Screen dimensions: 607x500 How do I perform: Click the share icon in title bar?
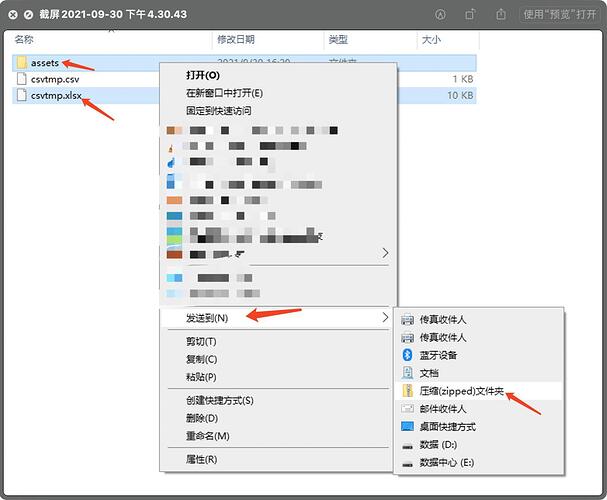[x=501, y=15]
